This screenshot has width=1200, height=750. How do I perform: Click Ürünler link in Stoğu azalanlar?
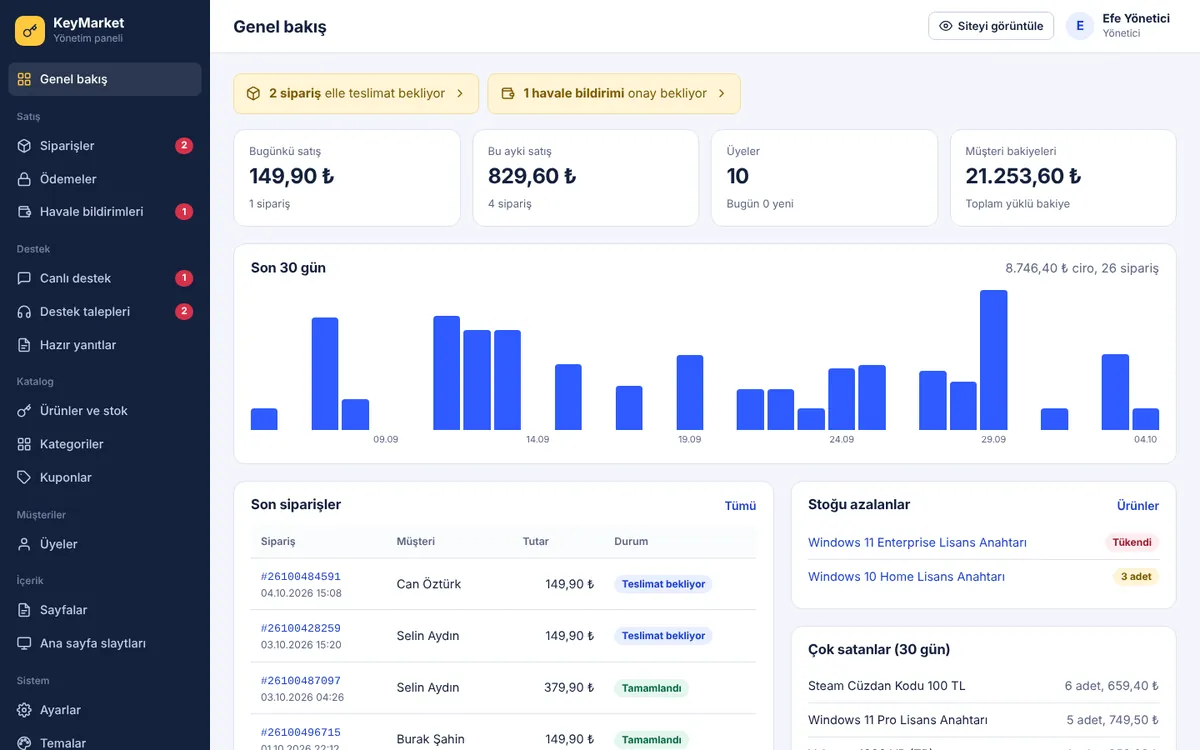click(x=1138, y=506)
